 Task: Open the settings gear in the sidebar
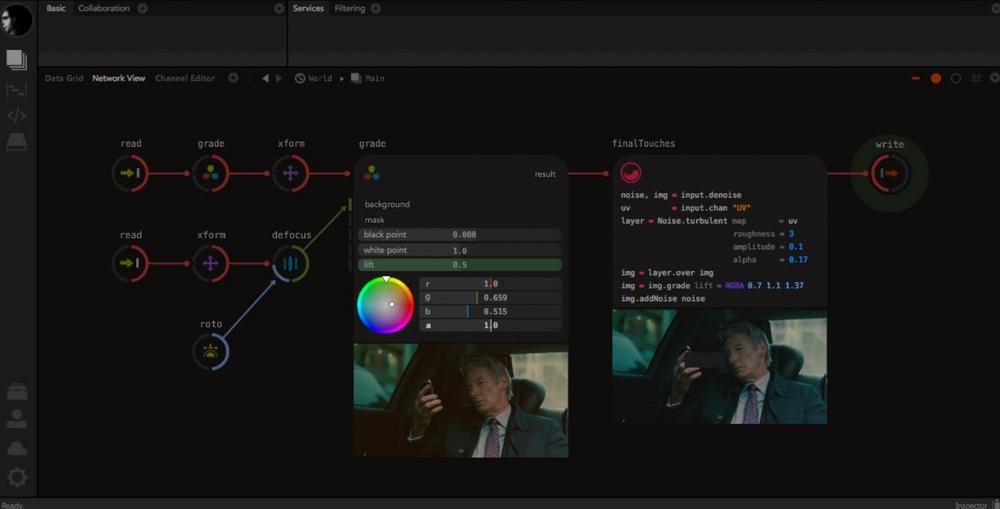coord(17,477)
